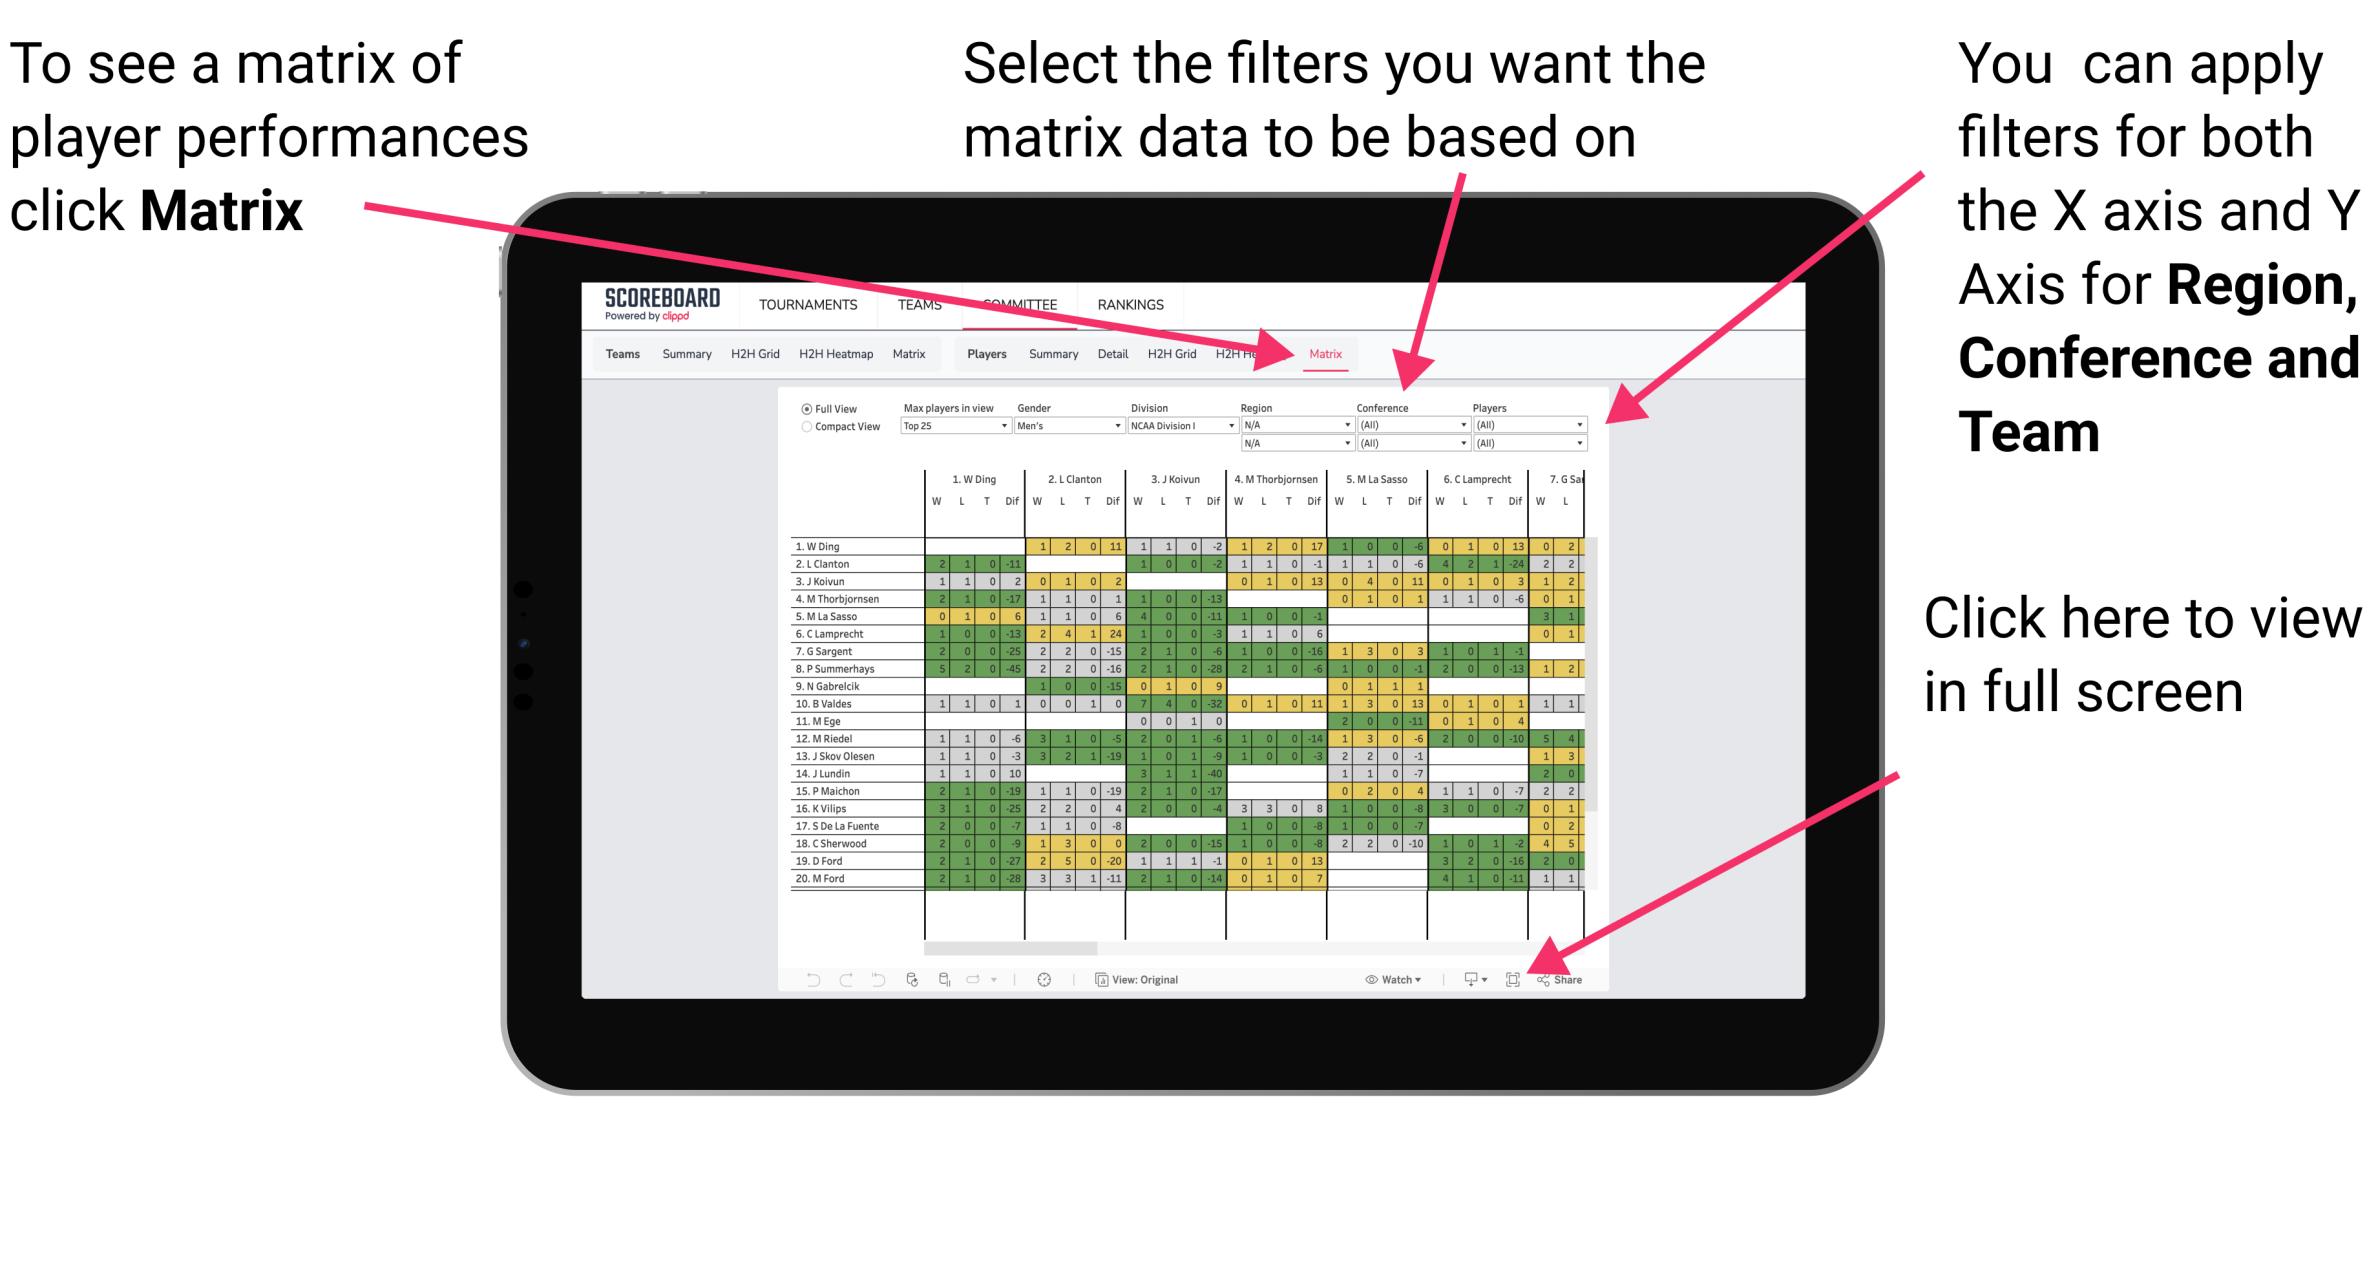Viewport: 2378px width, 1280px height.
Task: Click the Share icon button
Action: pos(1557,980)
